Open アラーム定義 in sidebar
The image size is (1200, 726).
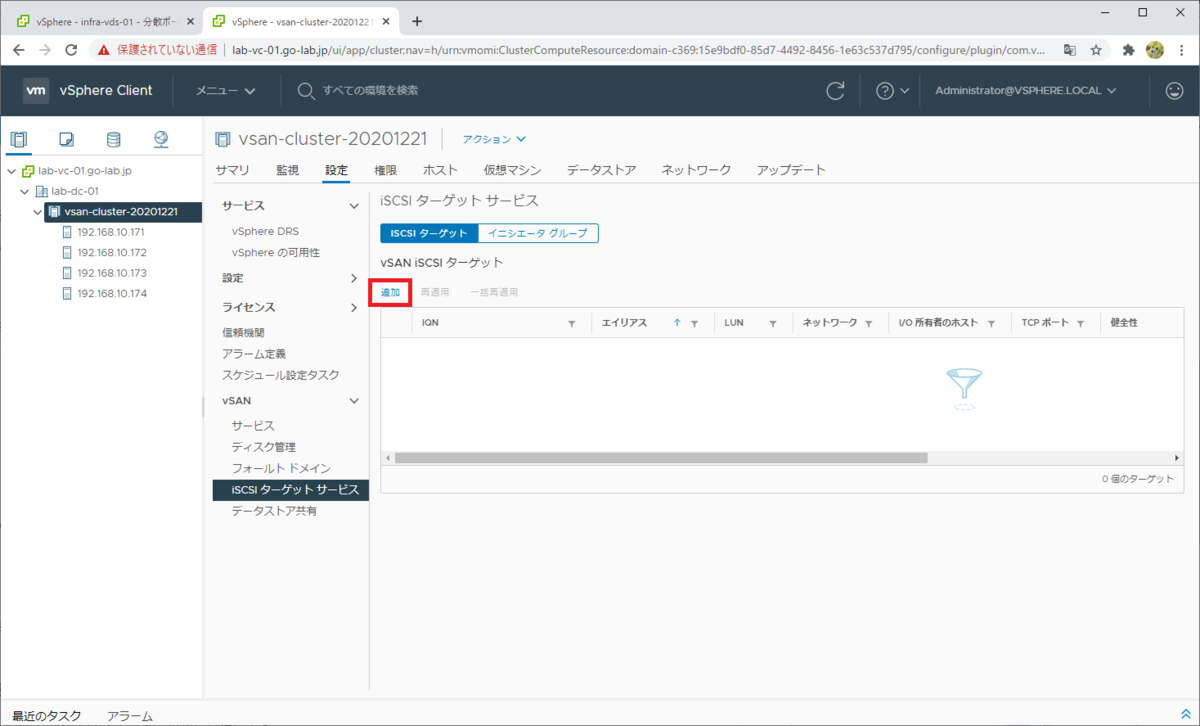pyautogui.click(x=253, y=354)
